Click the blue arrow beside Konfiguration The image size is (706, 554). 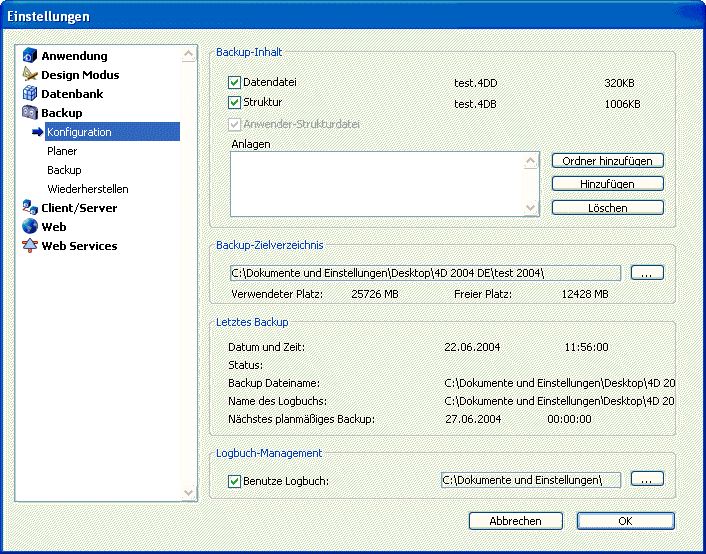click(38, 132)
